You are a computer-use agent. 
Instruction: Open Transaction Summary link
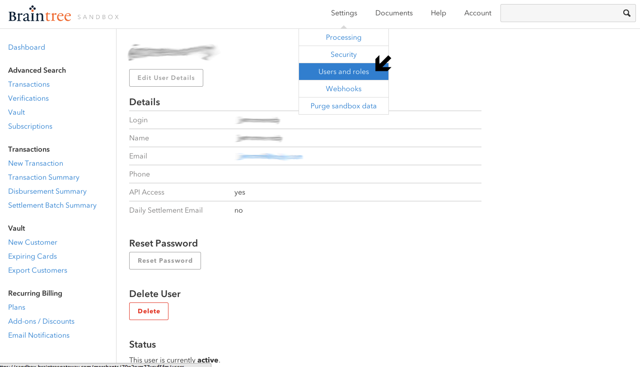[x=44, y=177]
